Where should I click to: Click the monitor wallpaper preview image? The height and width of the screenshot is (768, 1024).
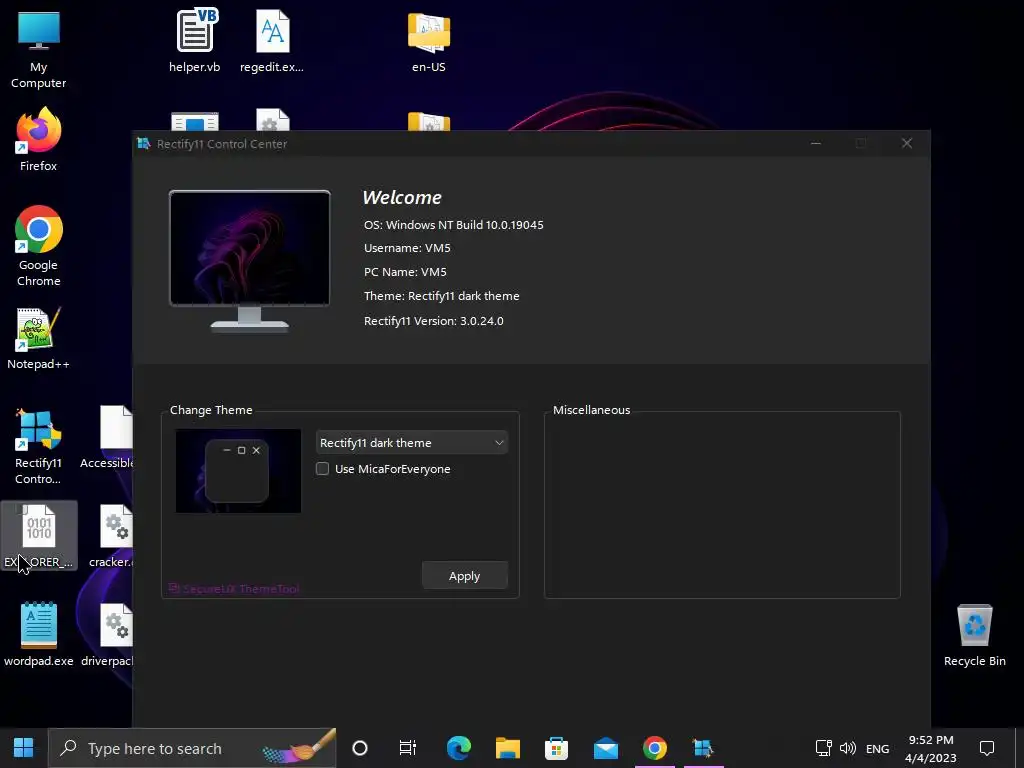click(249, 248)
